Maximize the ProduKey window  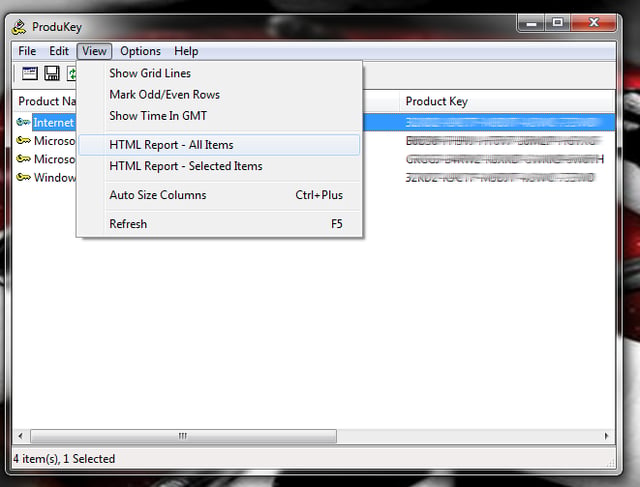coord(558,23)
